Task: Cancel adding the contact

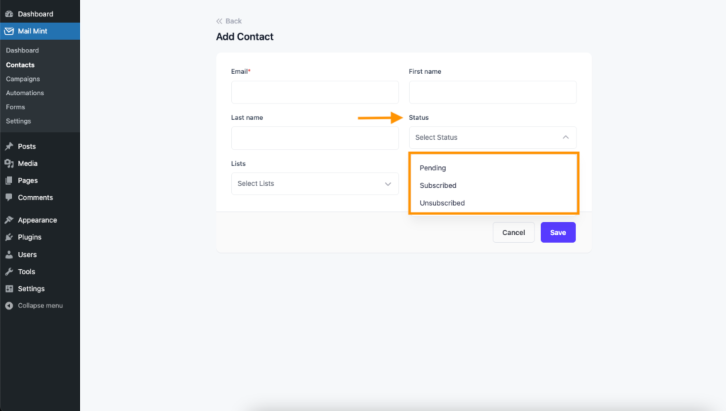Action: tap(513, 232)
